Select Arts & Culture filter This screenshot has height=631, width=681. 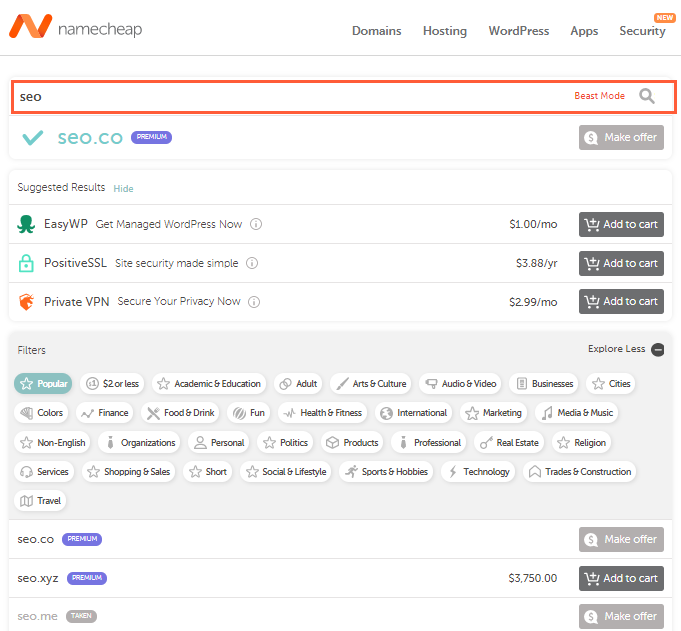pos(371,383)
